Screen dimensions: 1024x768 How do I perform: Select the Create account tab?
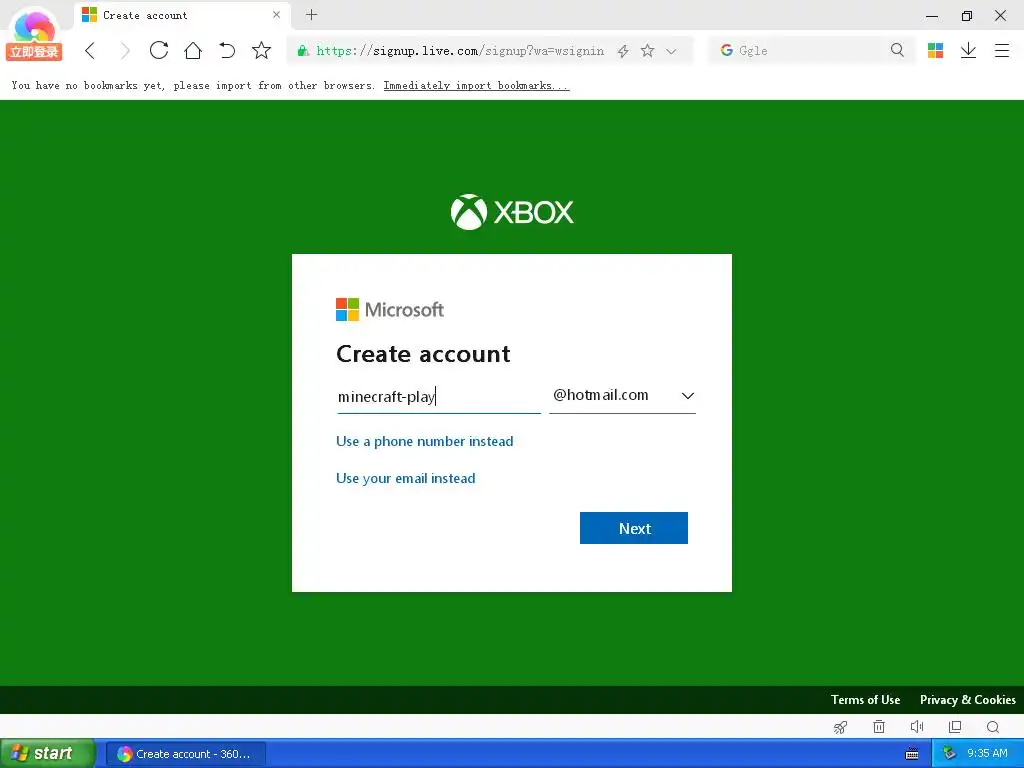pos(182,15)
